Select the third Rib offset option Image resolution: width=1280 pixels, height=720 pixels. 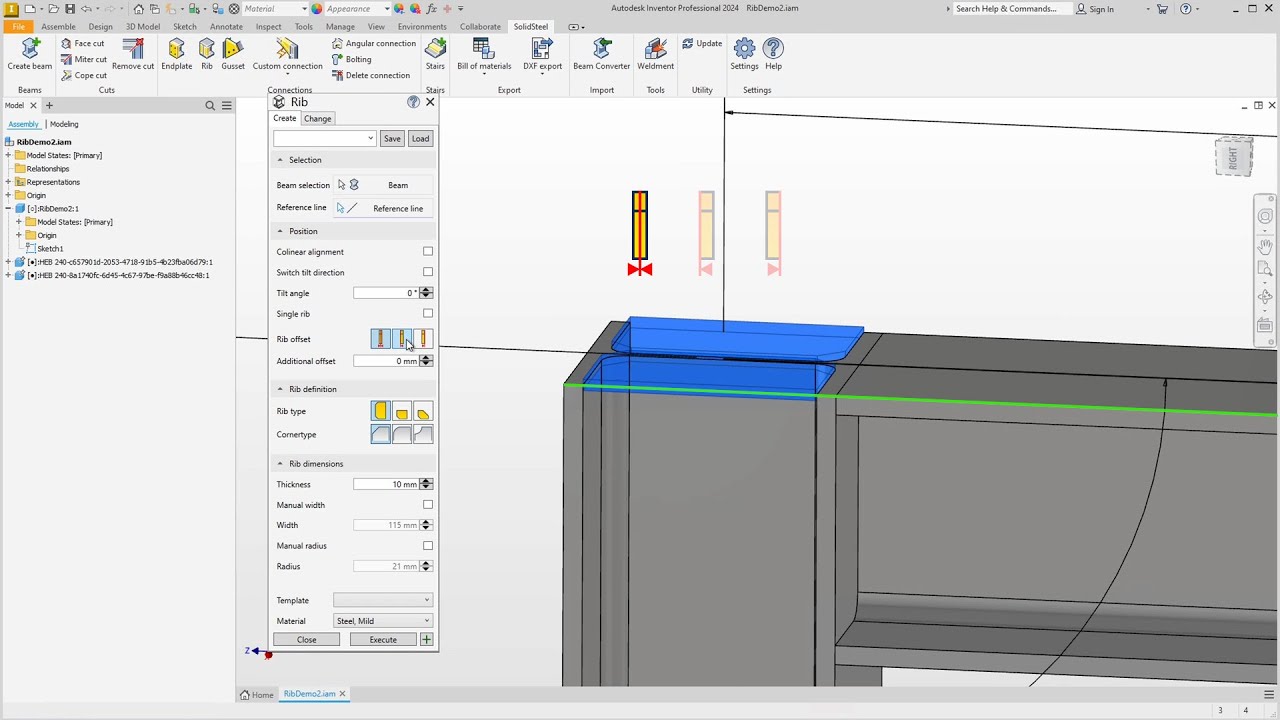click(423, 339)
